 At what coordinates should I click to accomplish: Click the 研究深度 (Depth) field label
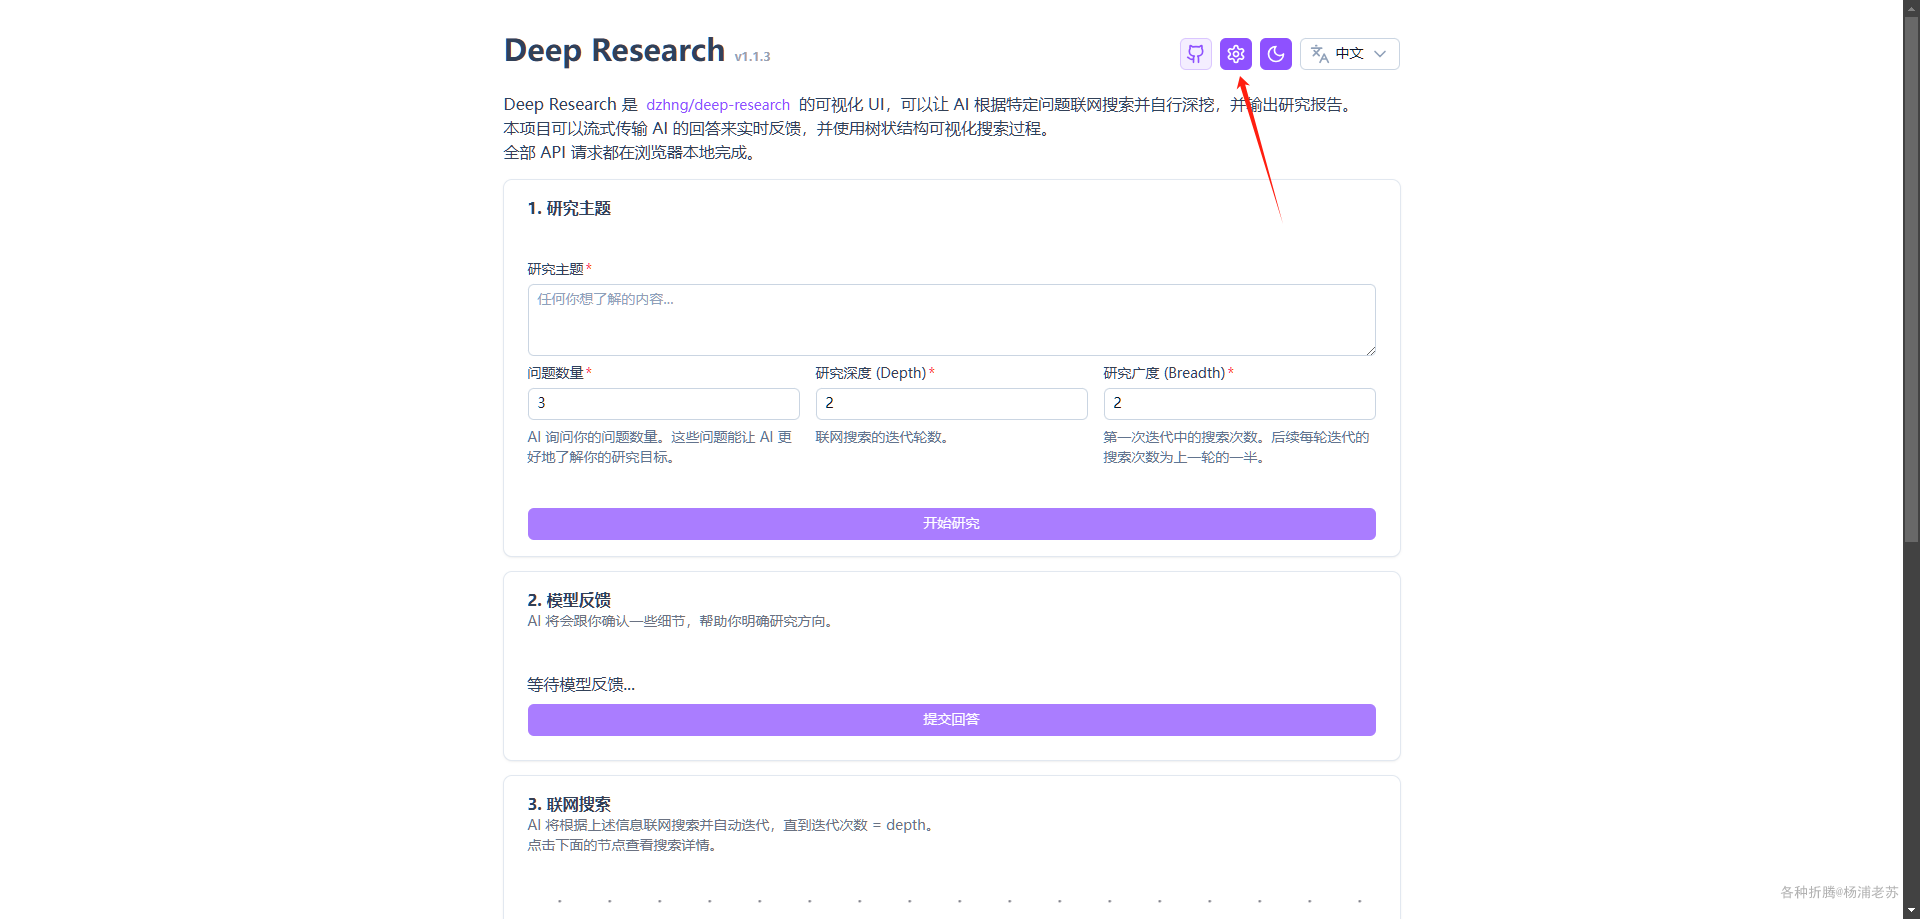click(871, 373)
